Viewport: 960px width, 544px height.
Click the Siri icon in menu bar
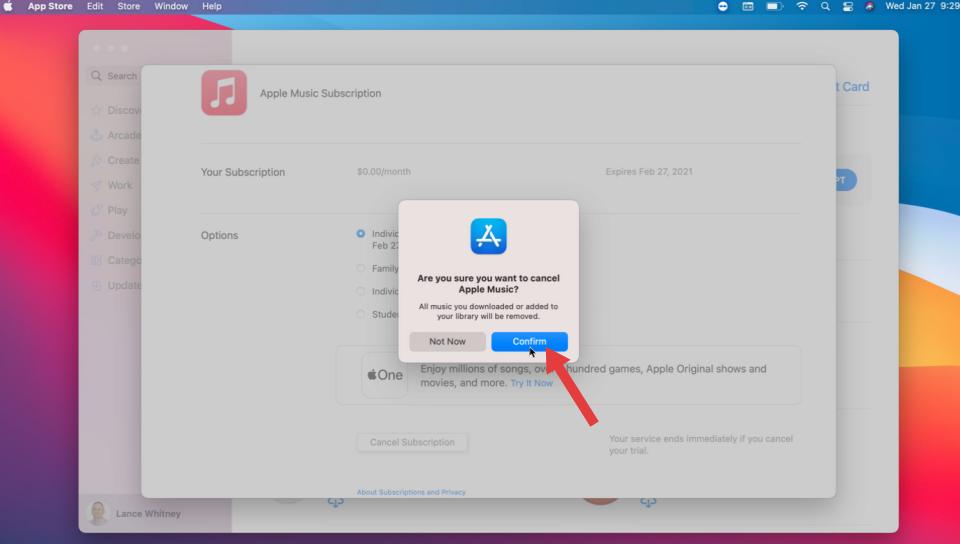coord(869,6)
